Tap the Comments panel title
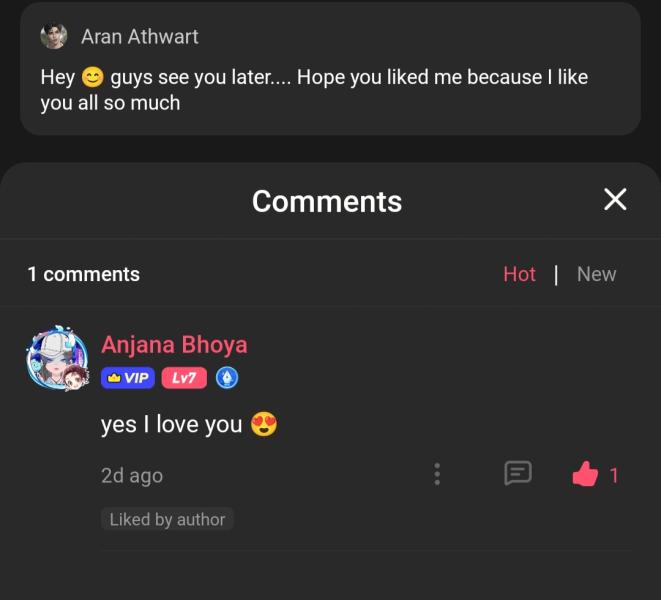Image resolution: width=661 pixels, height=600 pixels. 327,202
